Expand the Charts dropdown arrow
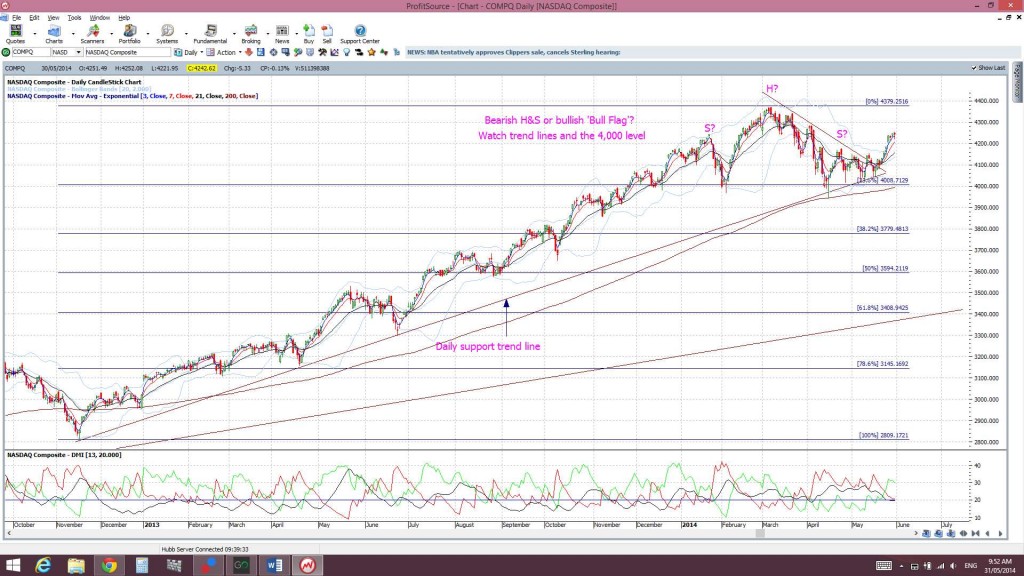The width and height of the screenshot is (1024, 576). 72,33
